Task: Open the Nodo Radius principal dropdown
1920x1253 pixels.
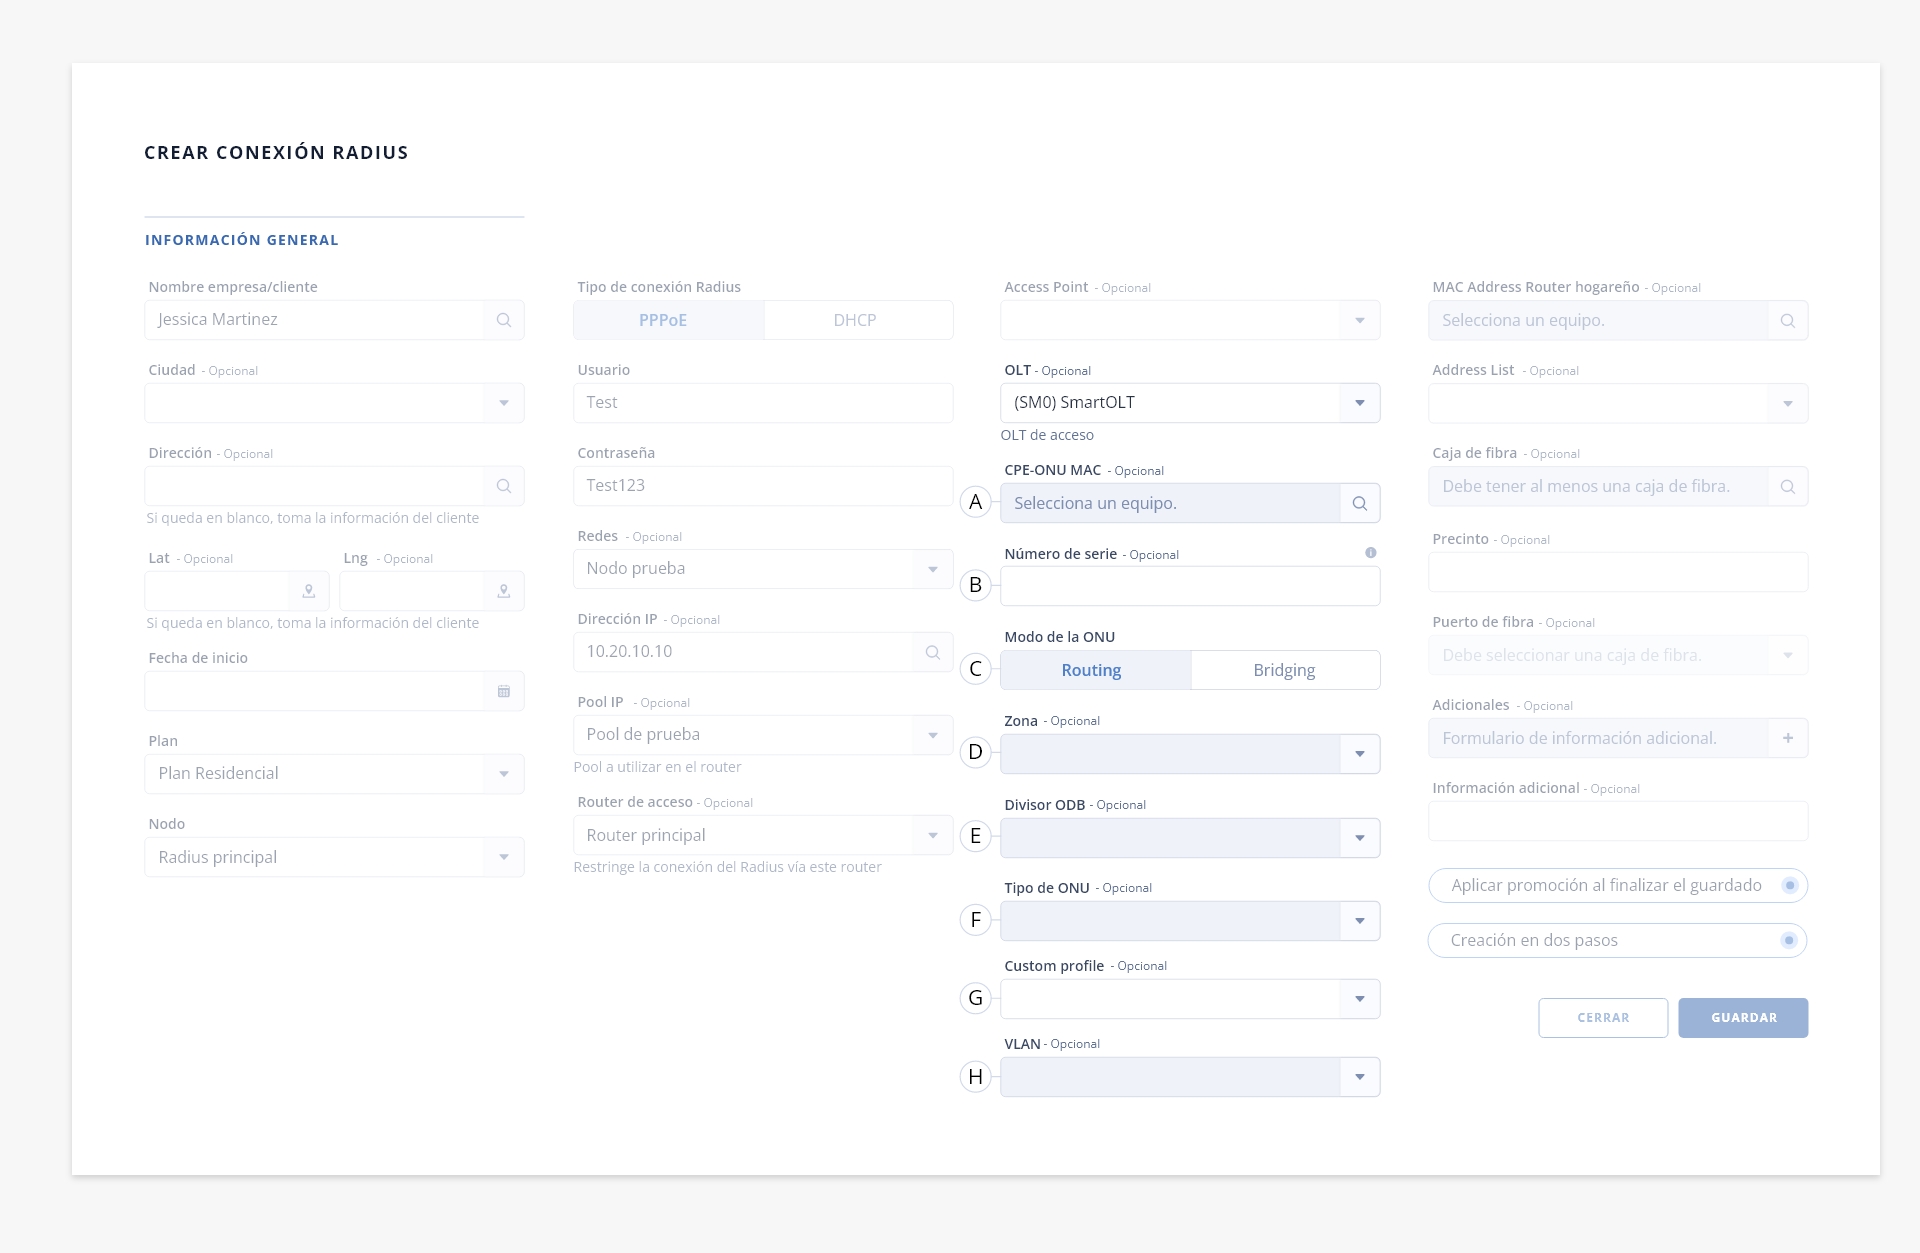Action: (334, 857)
